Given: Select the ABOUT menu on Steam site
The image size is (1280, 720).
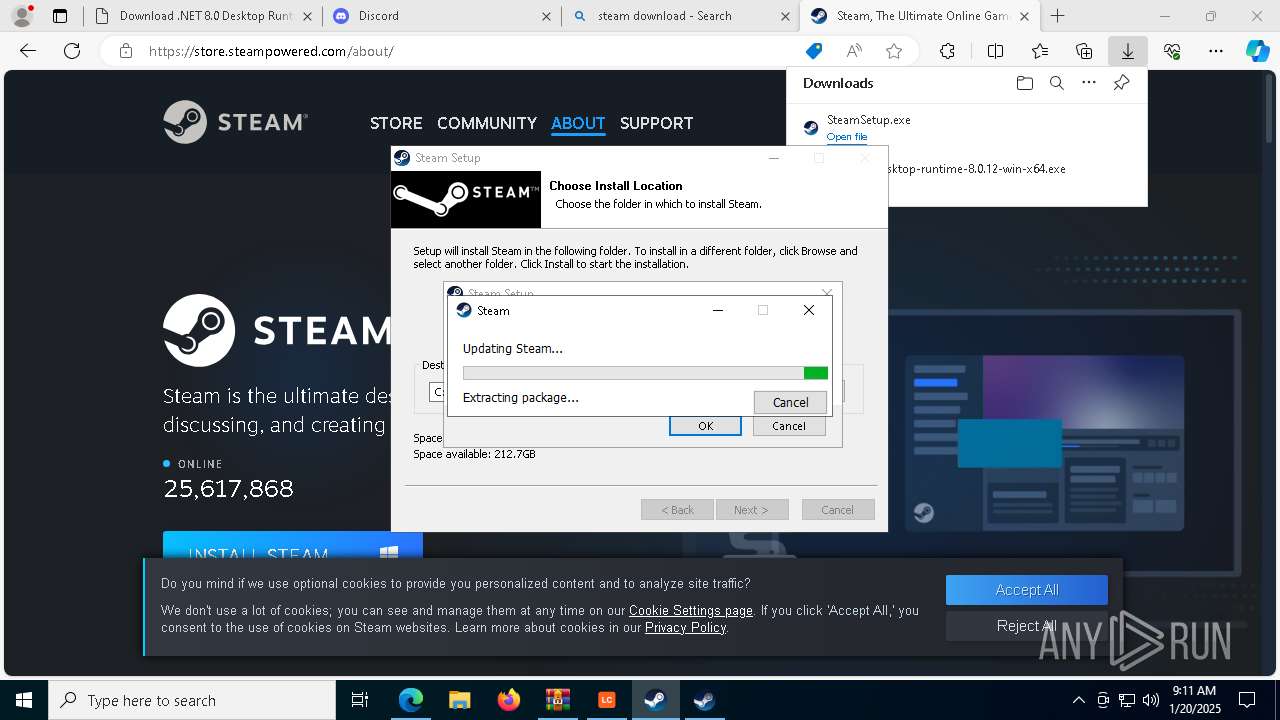Looking at the screenshot, I should tap(578, 123).
